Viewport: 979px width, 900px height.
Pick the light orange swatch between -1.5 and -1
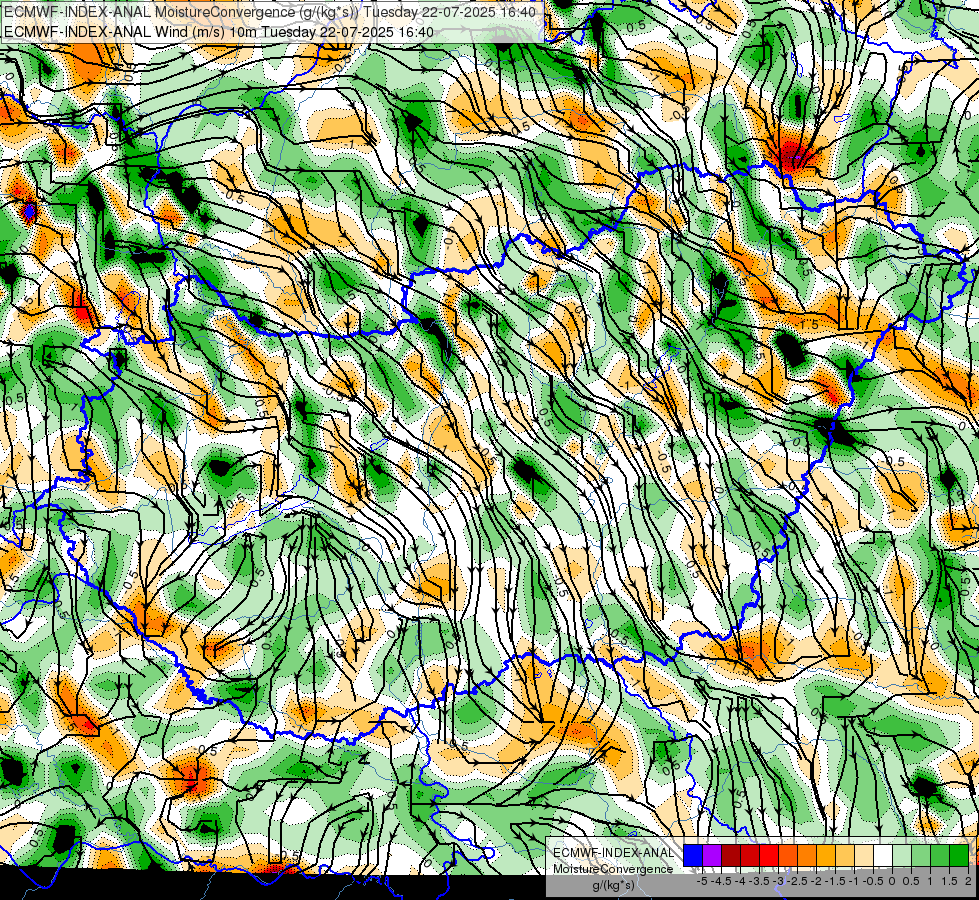tap(845, 855)
